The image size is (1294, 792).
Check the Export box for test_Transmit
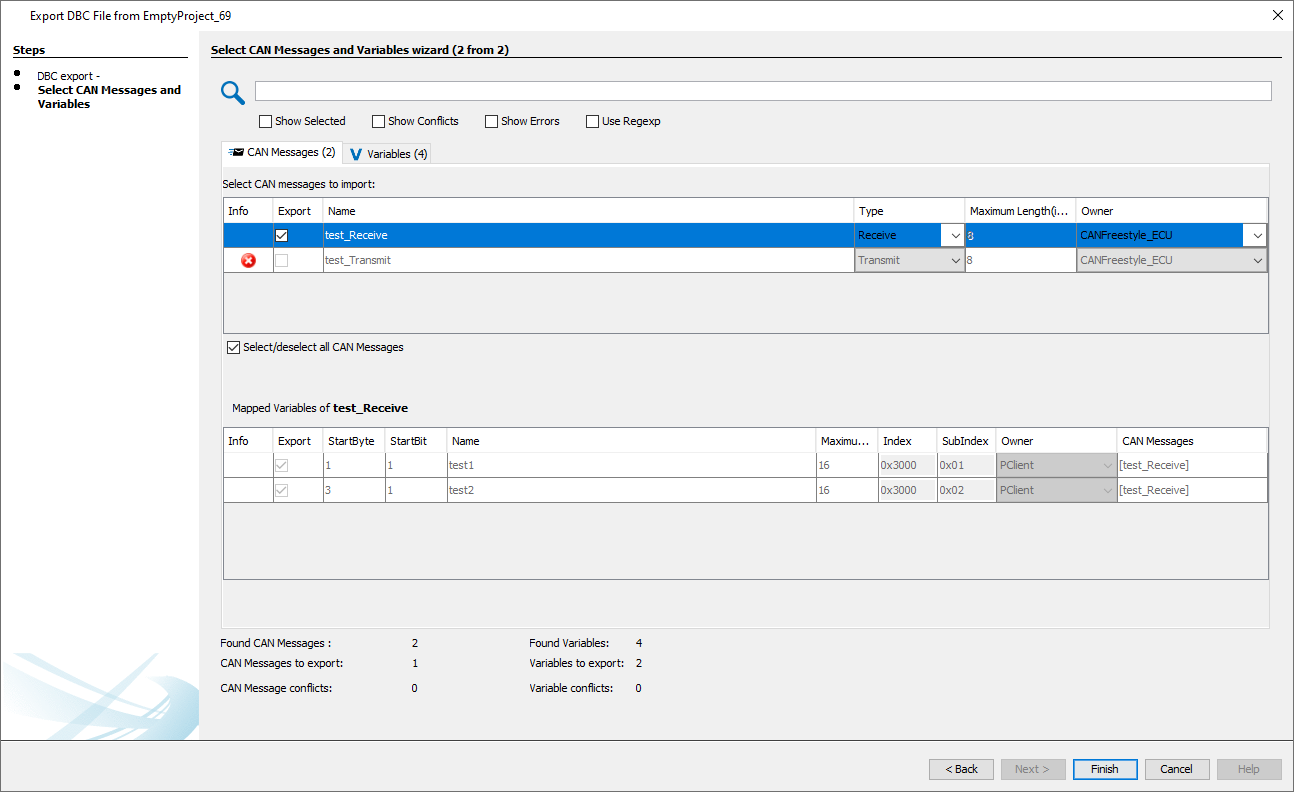[282, 259]
